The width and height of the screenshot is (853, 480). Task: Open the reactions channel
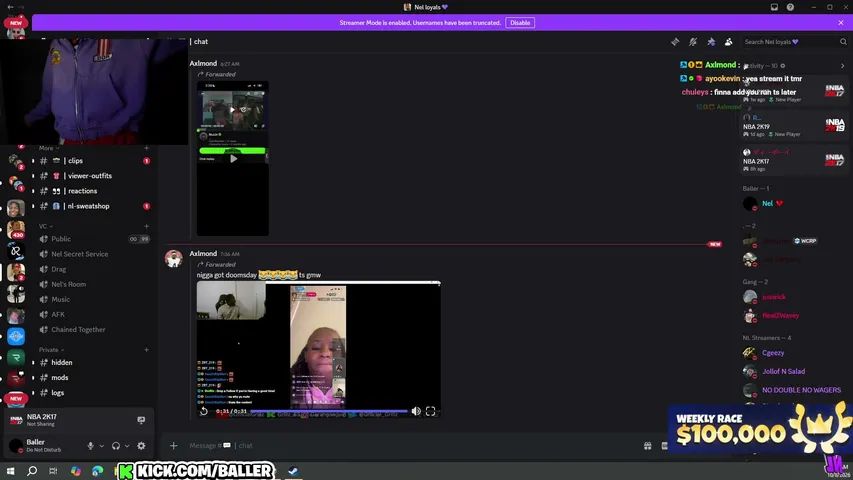click(x=83, y=191)
